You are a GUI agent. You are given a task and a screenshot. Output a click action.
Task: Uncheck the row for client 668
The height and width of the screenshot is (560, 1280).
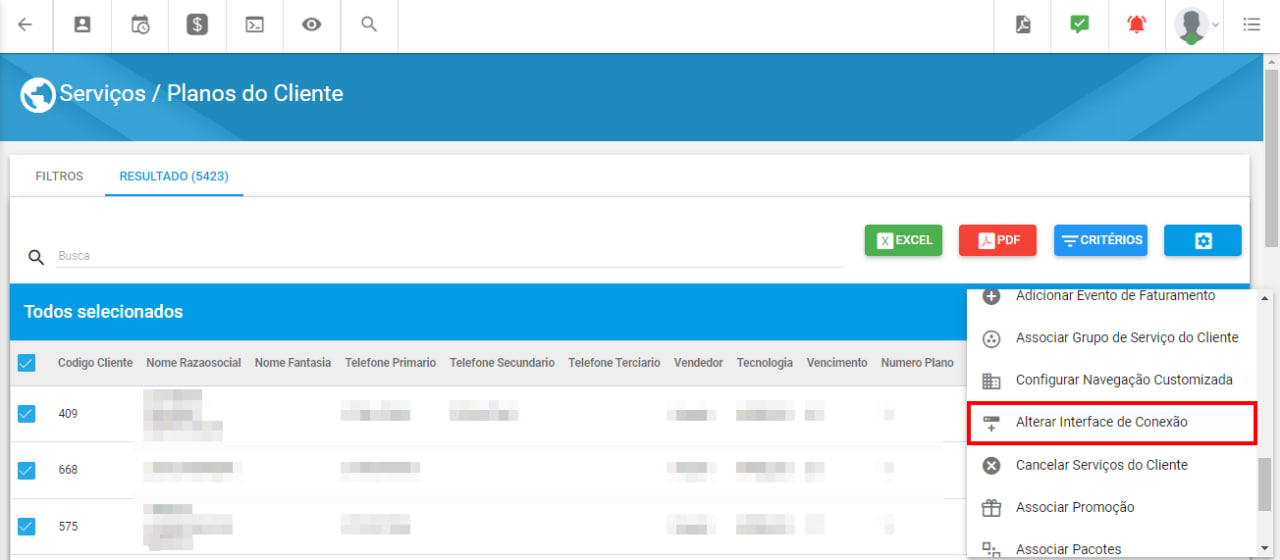tap(26, 470)
